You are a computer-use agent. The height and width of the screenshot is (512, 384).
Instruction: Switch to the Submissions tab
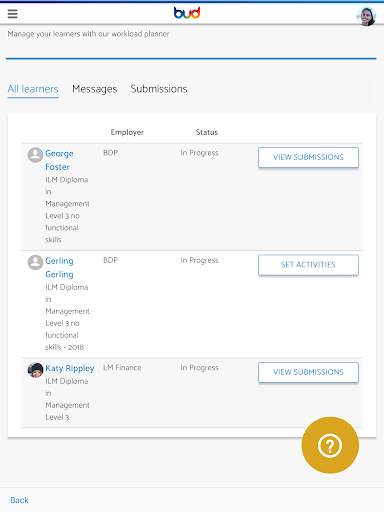(x=159, y=89)
